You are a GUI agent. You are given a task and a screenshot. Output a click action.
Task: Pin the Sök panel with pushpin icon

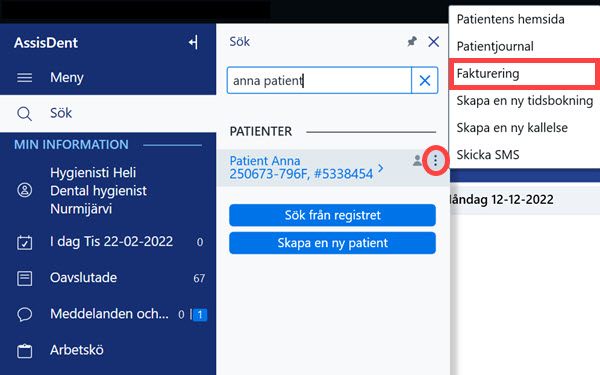[412, 41]
